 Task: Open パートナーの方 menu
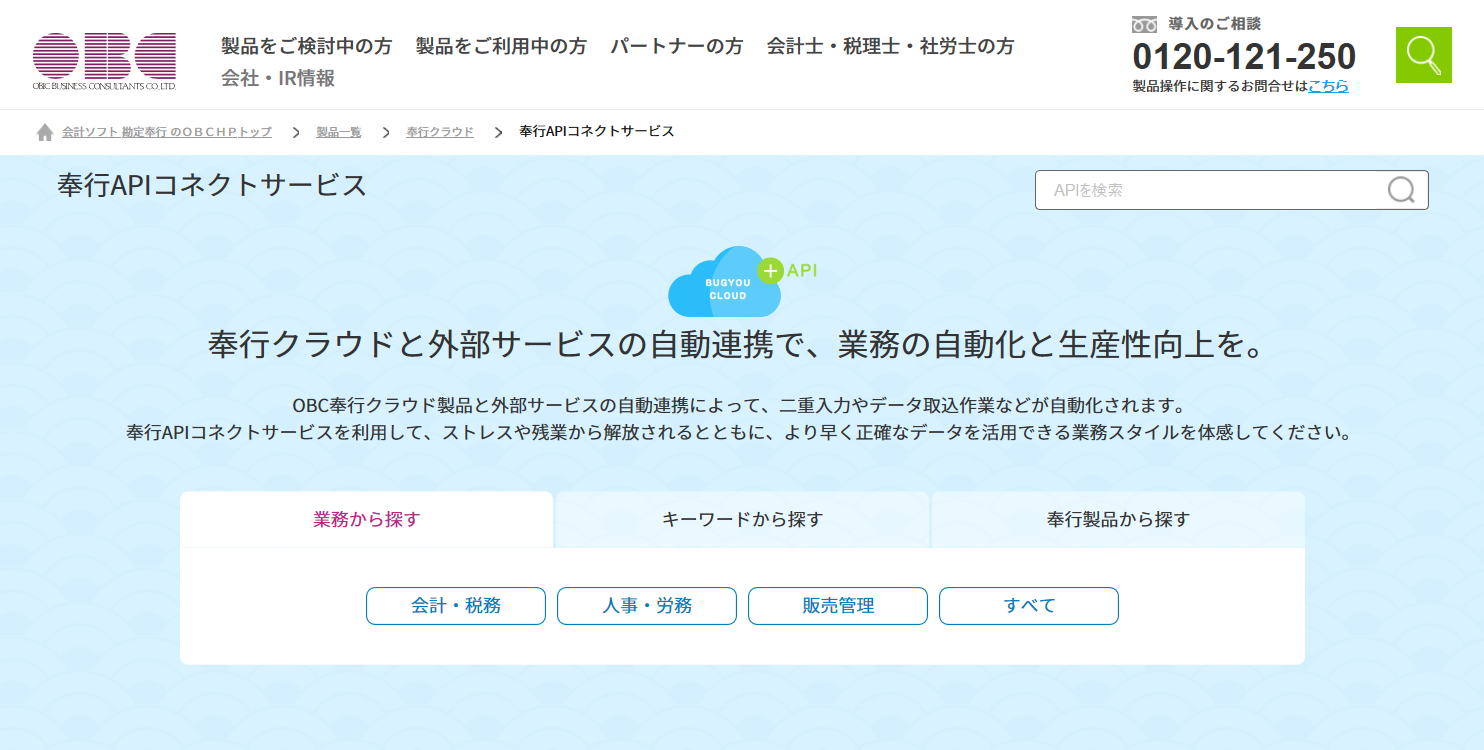pos(677,46)
